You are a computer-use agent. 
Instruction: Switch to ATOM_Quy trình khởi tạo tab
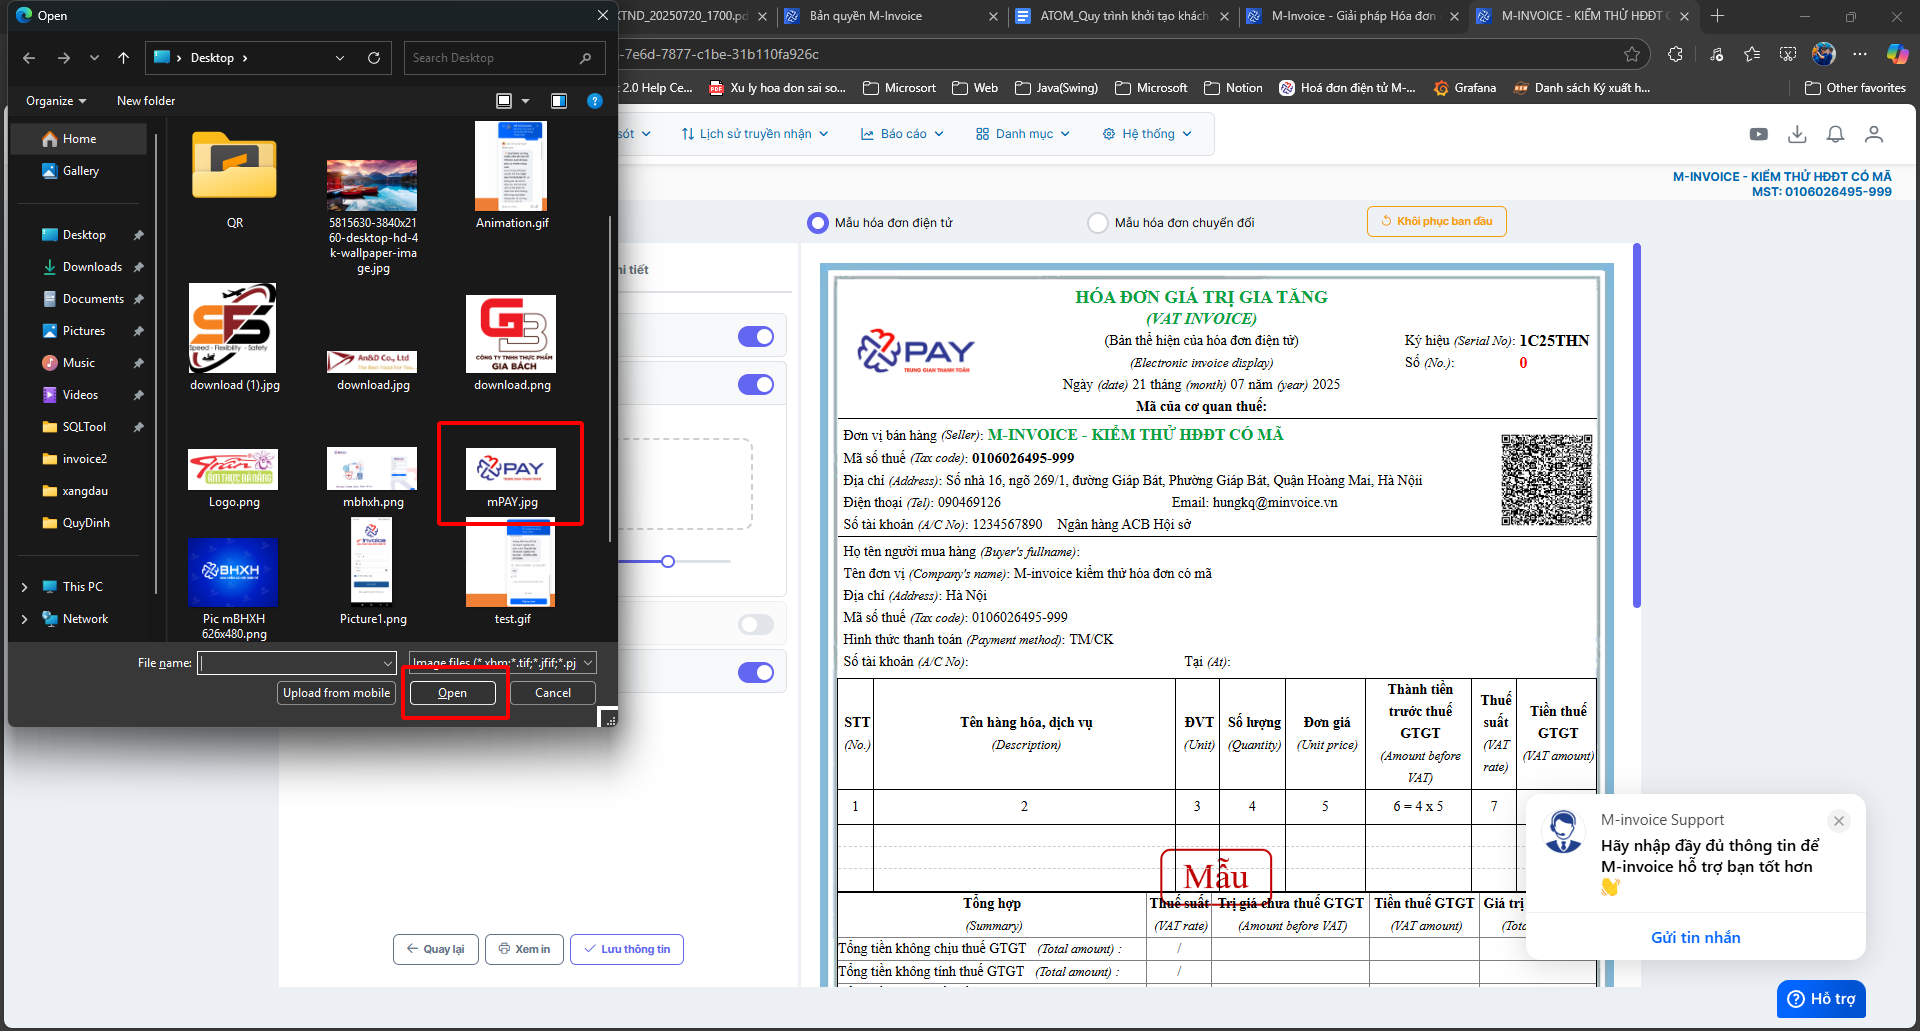point(1124,16)
